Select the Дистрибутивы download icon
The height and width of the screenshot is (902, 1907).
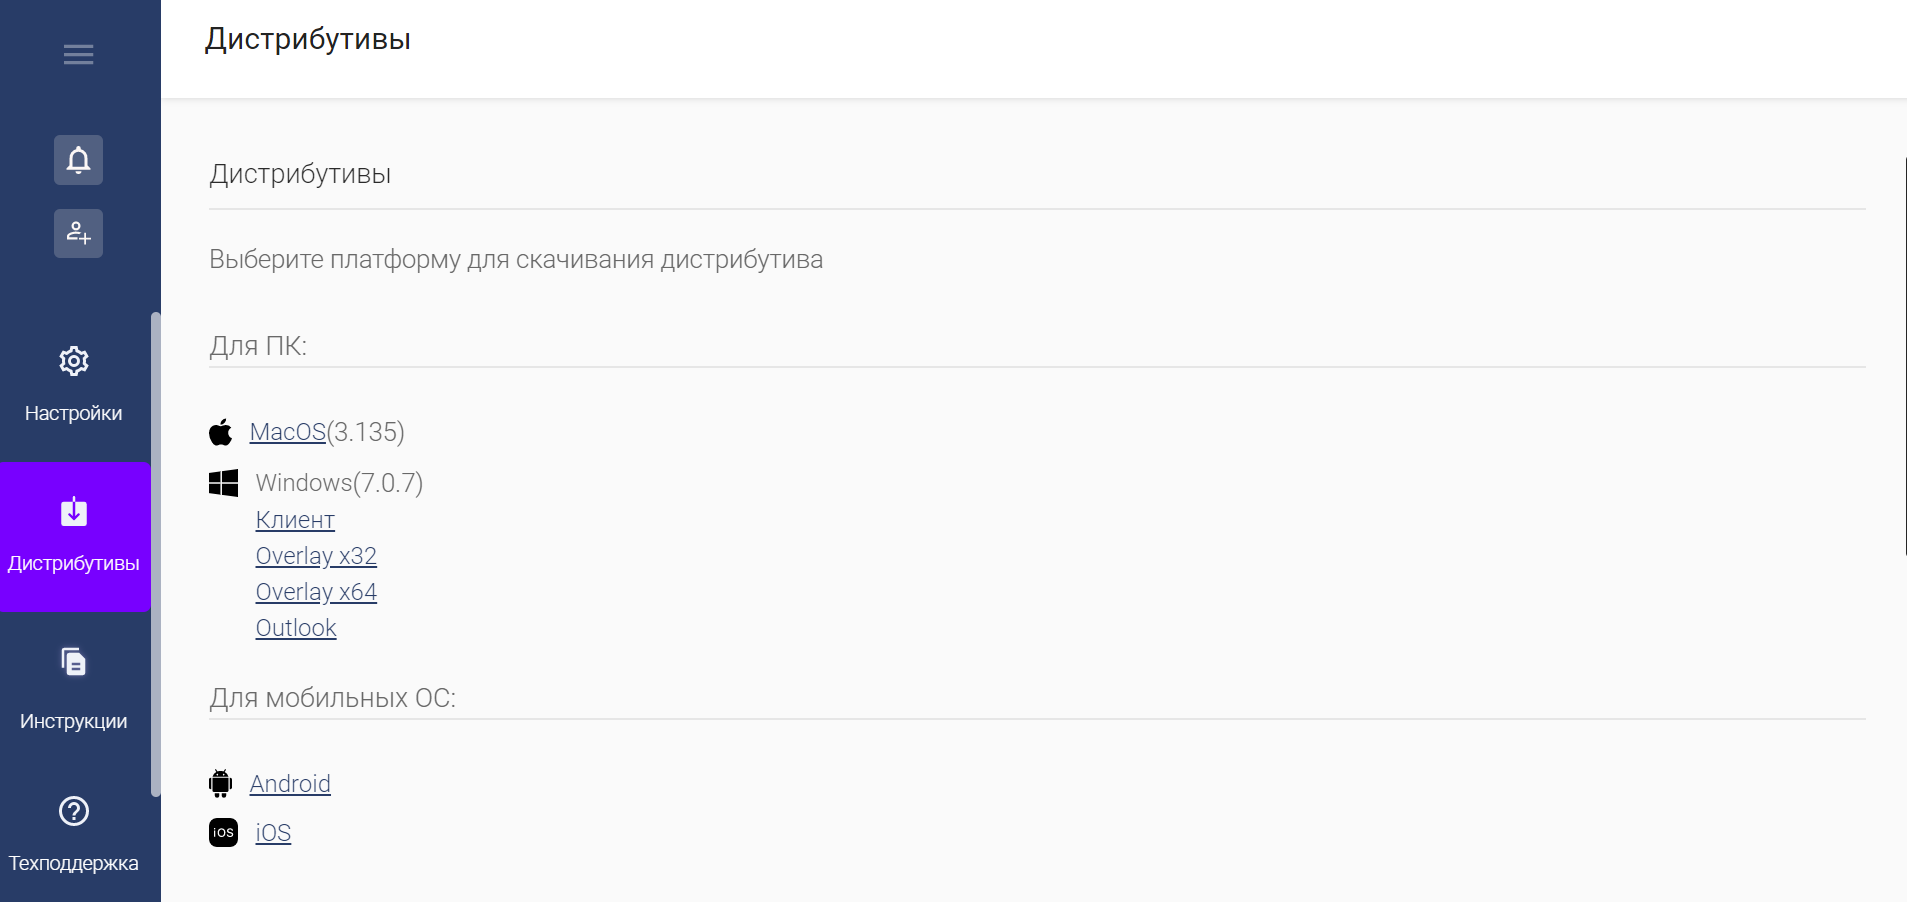pyautogui.click(x=74, y=512)
